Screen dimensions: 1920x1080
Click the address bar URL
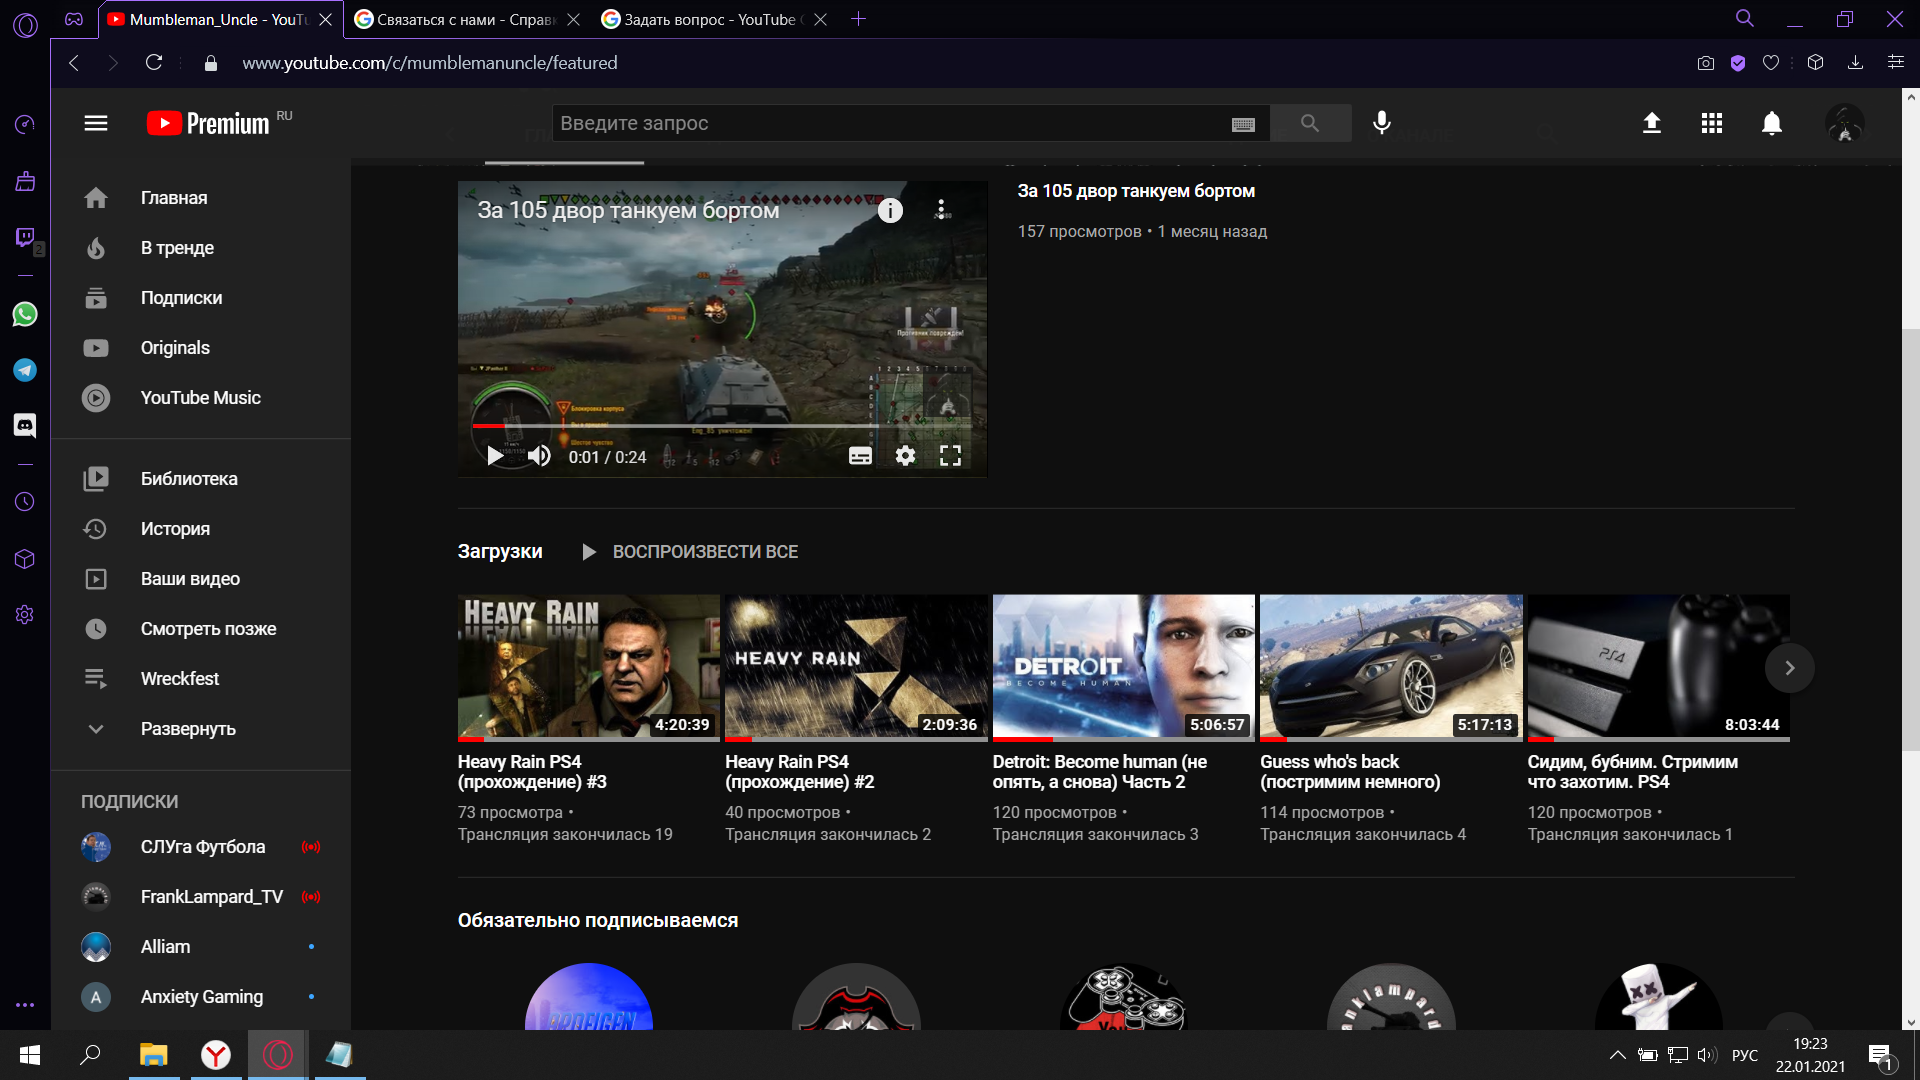click(x=430, y=63)
